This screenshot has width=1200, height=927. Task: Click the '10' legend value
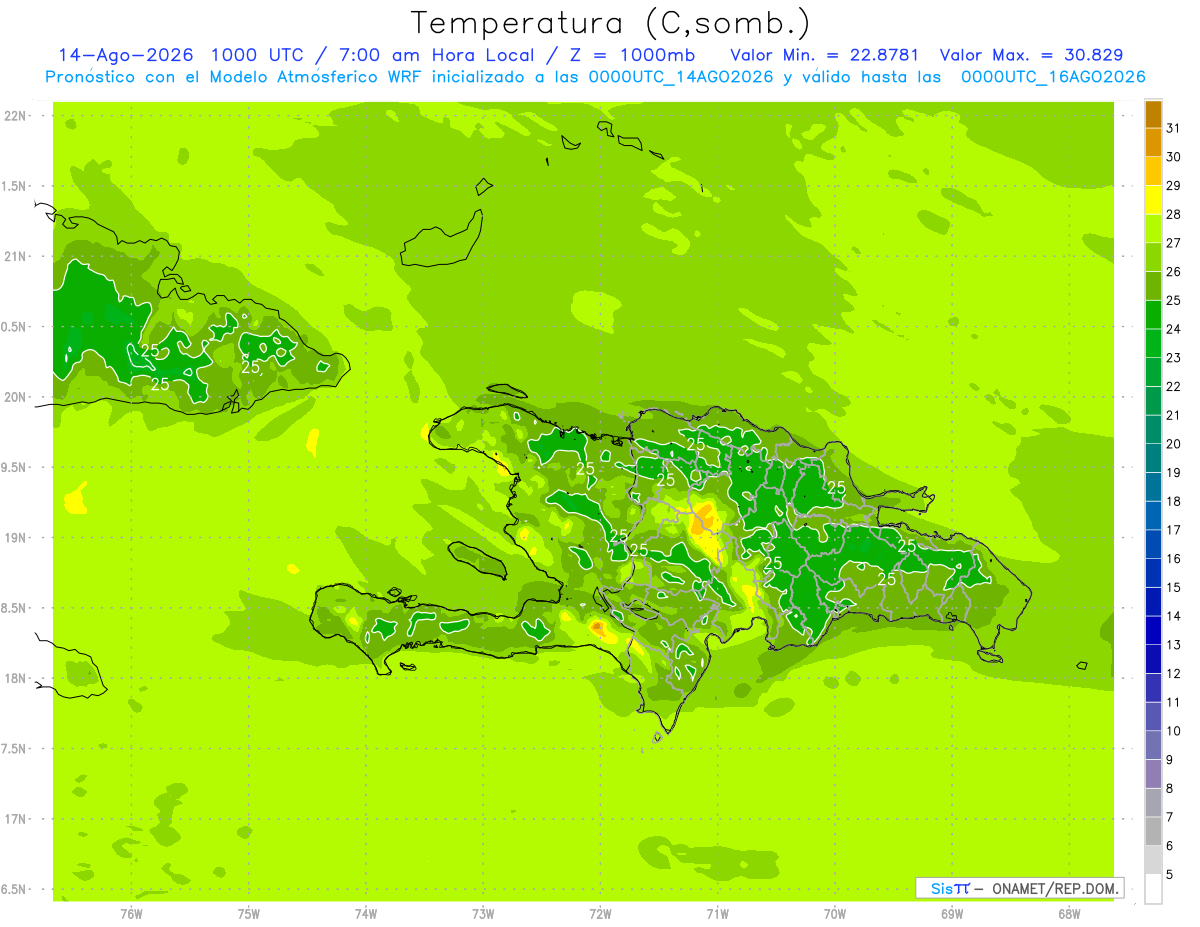tap(1173, 731)
